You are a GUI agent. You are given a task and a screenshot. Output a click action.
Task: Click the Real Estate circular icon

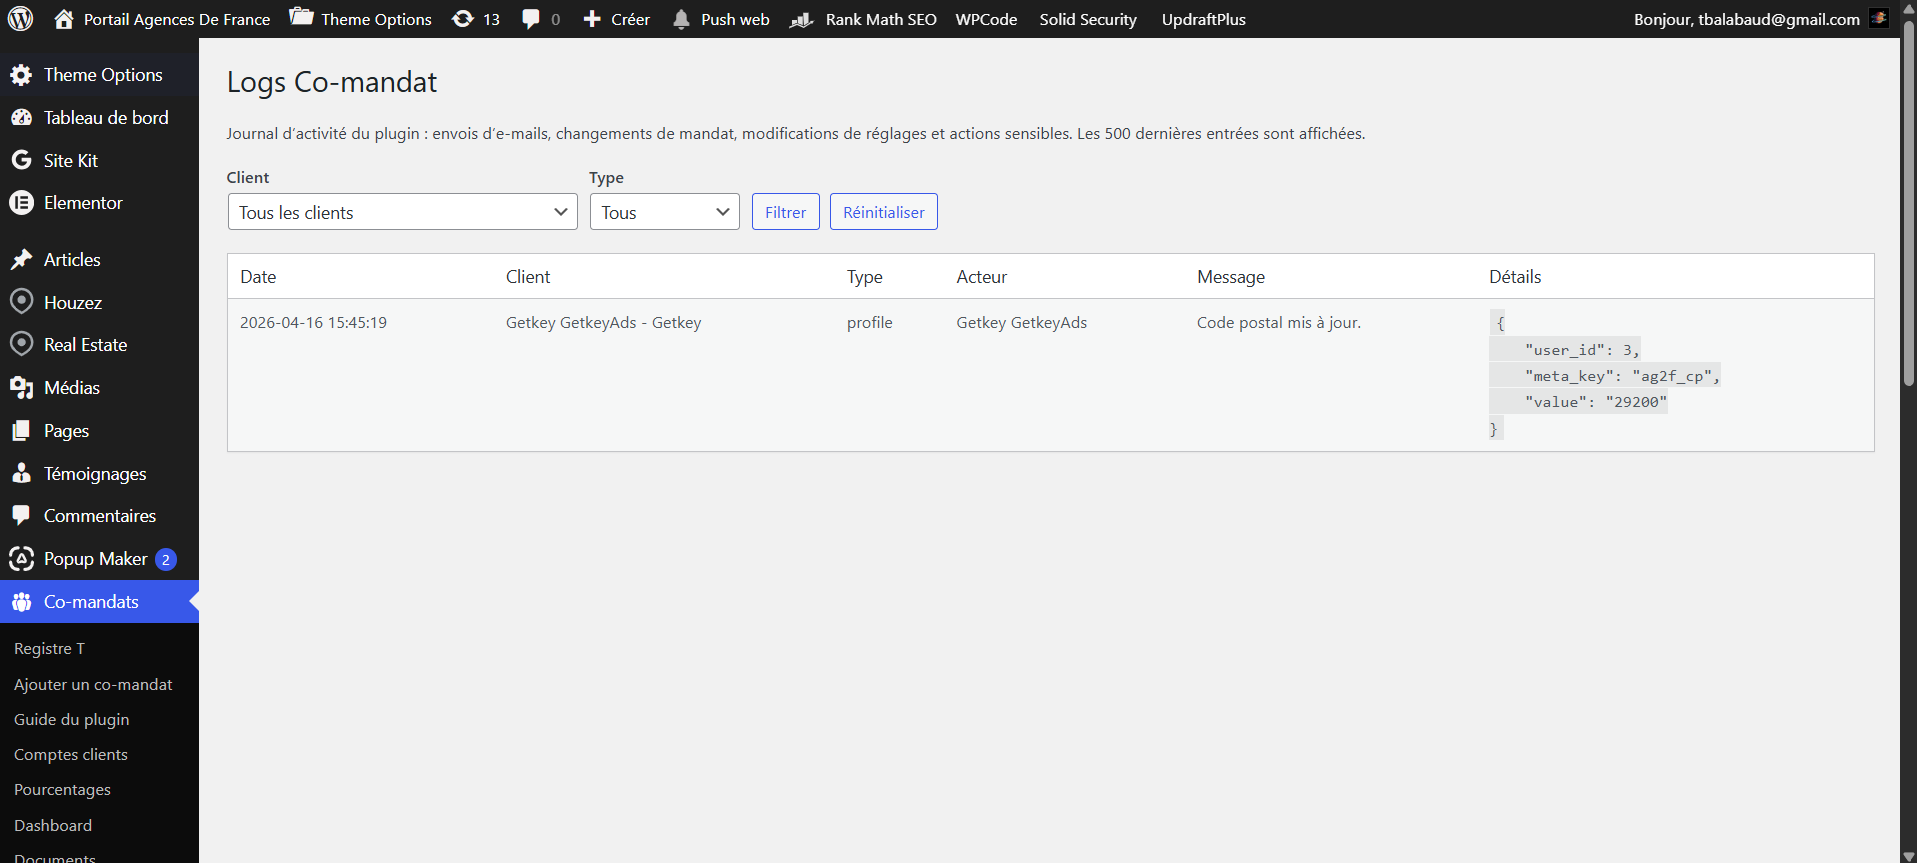coord(21,344)
